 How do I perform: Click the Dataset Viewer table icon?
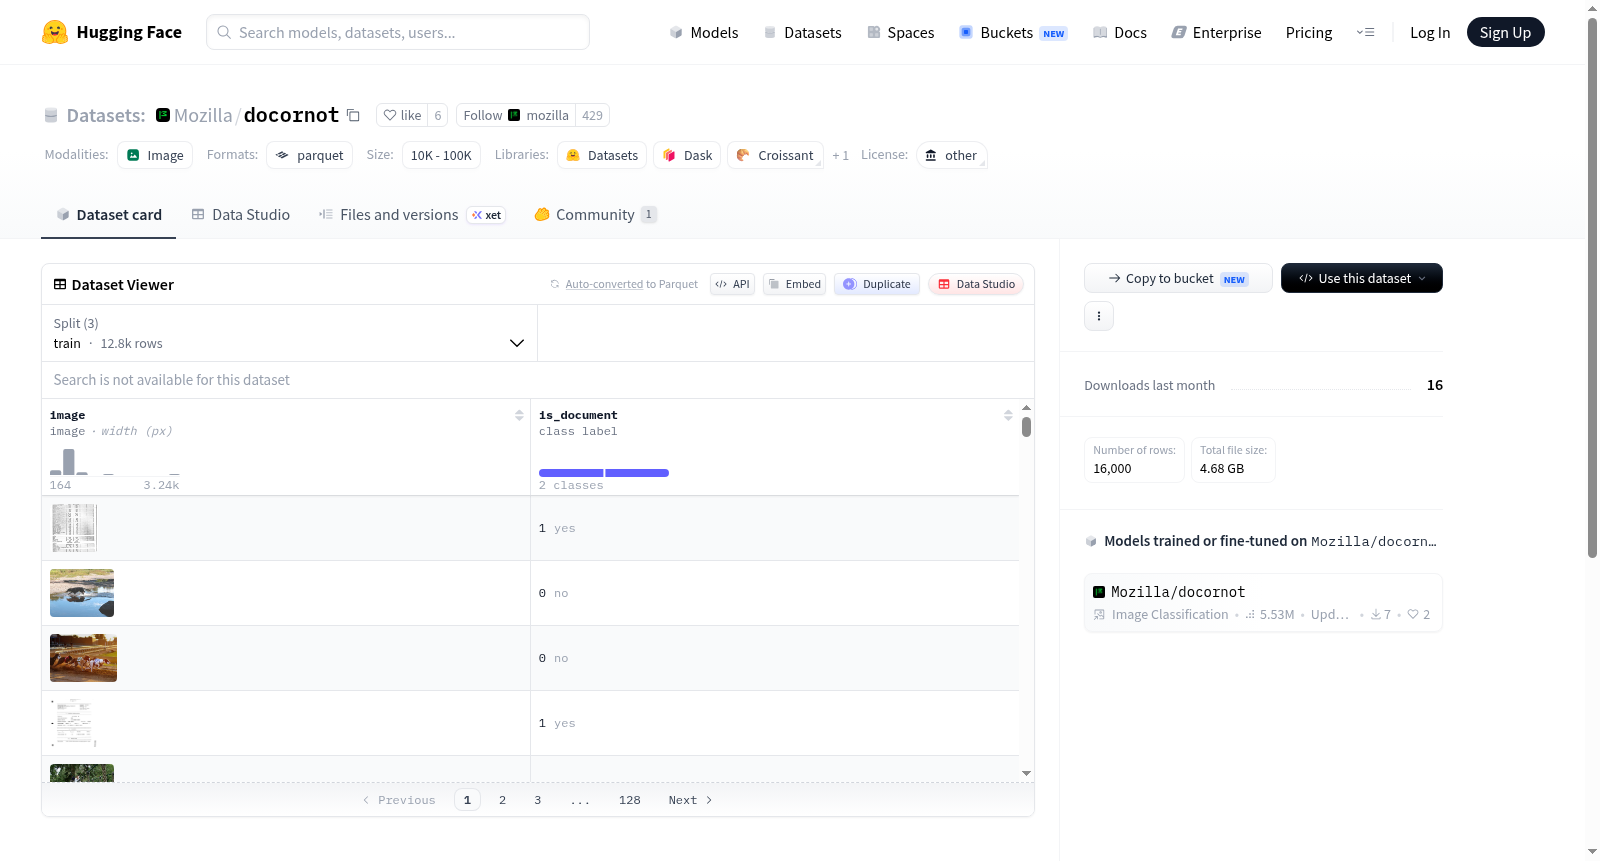60,284
